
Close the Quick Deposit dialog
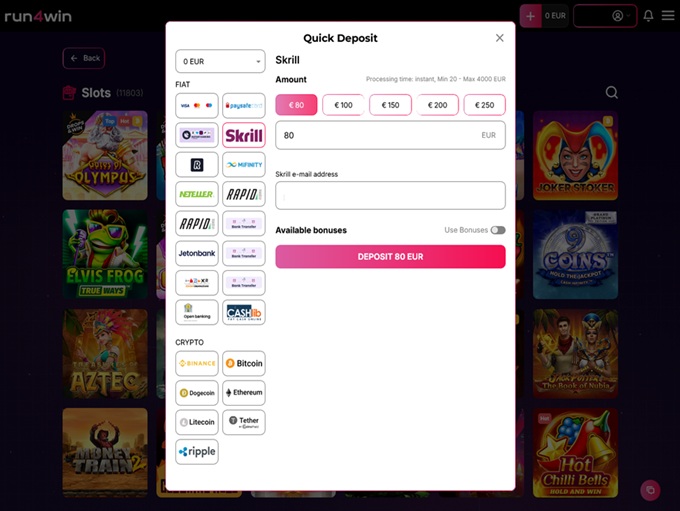500,38
